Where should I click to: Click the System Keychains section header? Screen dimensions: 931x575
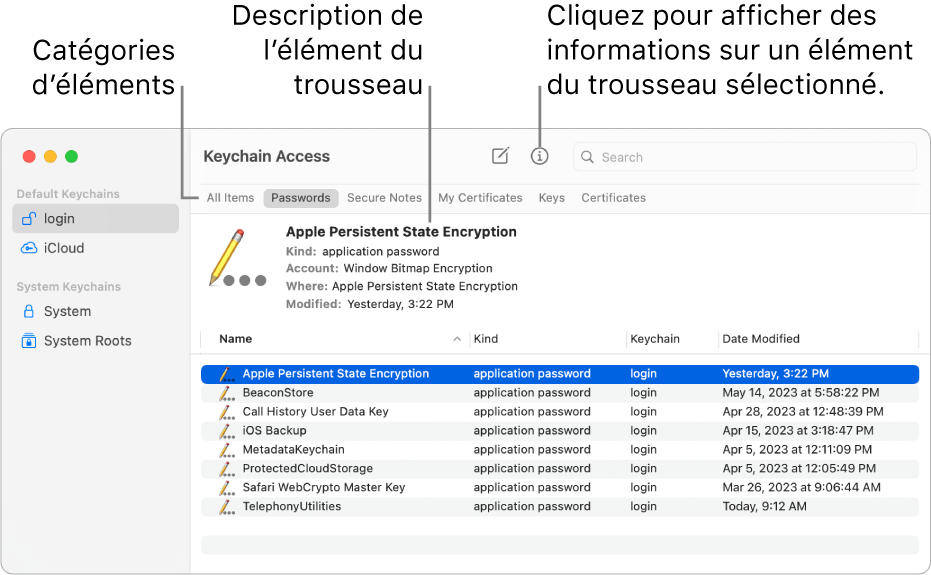coord(69,287)
